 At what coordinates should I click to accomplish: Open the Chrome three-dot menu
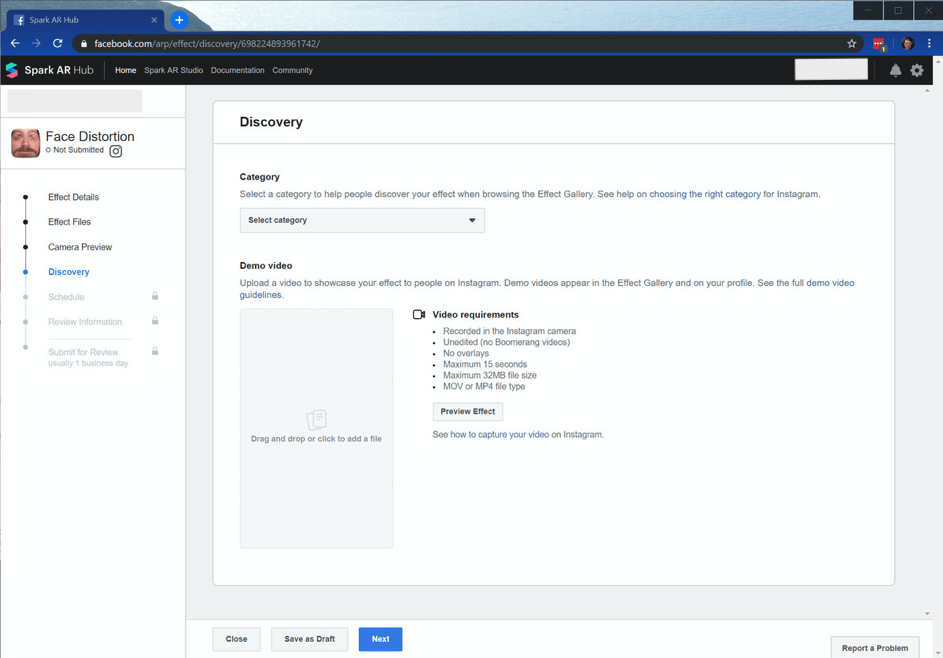tap(929, 43)
